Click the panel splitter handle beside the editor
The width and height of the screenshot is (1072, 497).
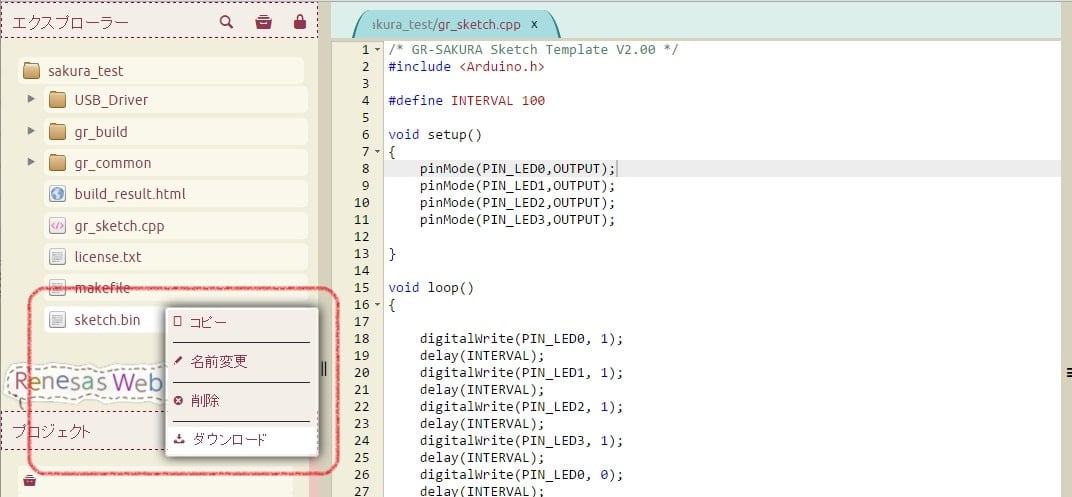324,369
